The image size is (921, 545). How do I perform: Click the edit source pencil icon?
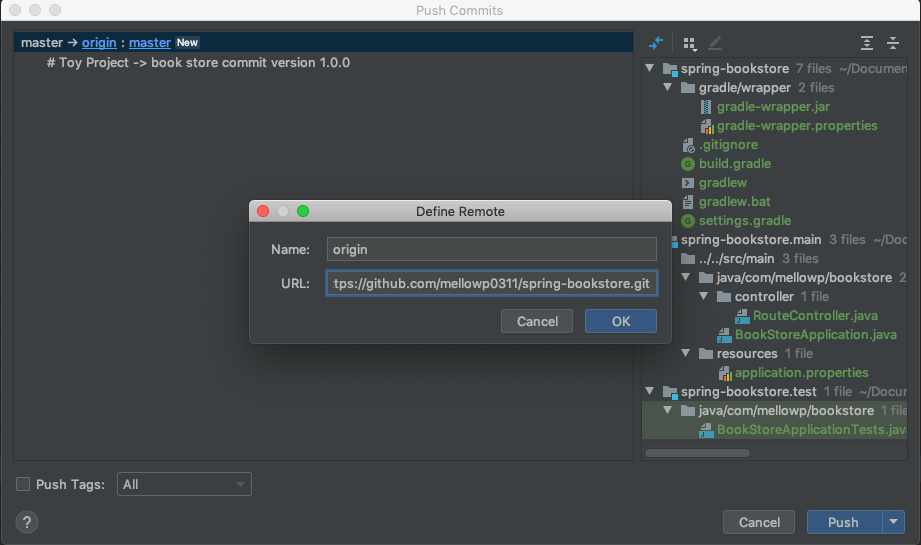[715, 43]
